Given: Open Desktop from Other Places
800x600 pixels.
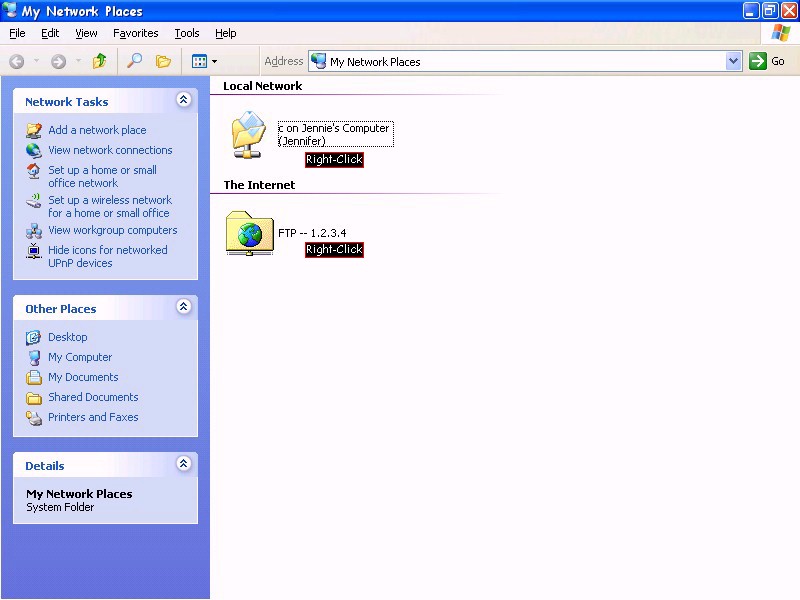Looking at the screenshot, I should pyautogui.click(x=67, y=337).
